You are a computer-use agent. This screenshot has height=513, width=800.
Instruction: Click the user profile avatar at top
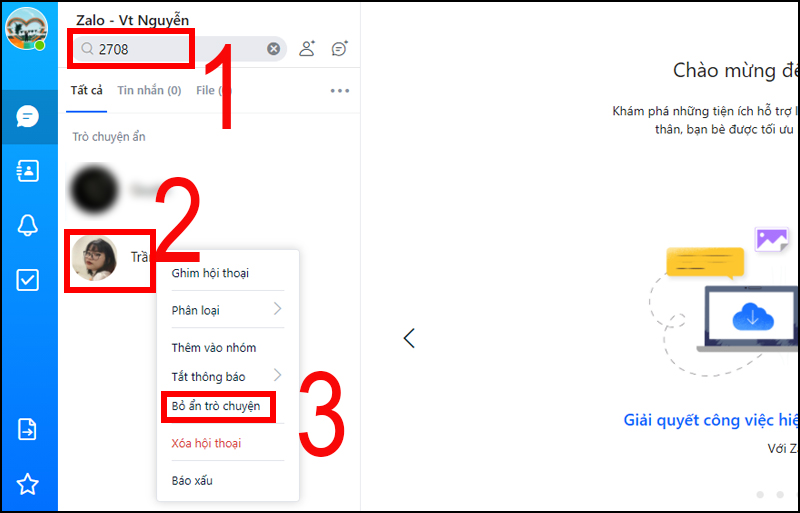[x=27, y=29]
